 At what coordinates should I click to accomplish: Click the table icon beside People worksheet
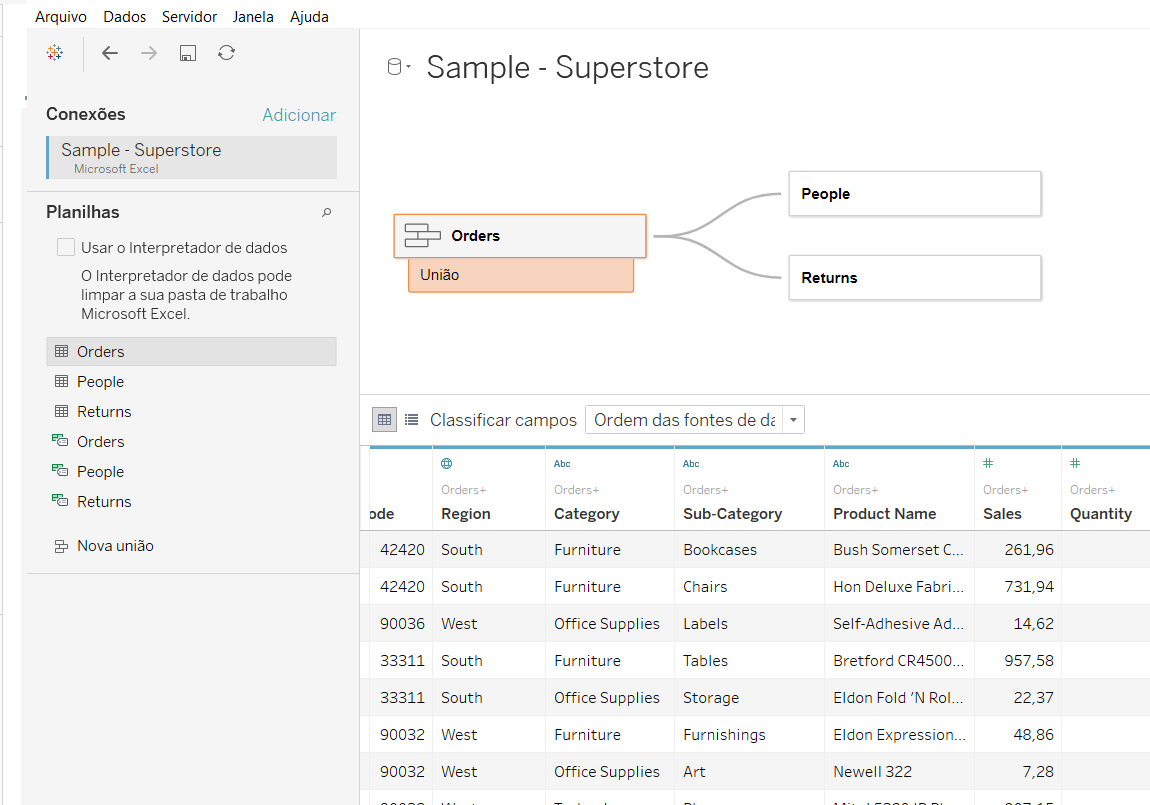click(x=62, y=381)
